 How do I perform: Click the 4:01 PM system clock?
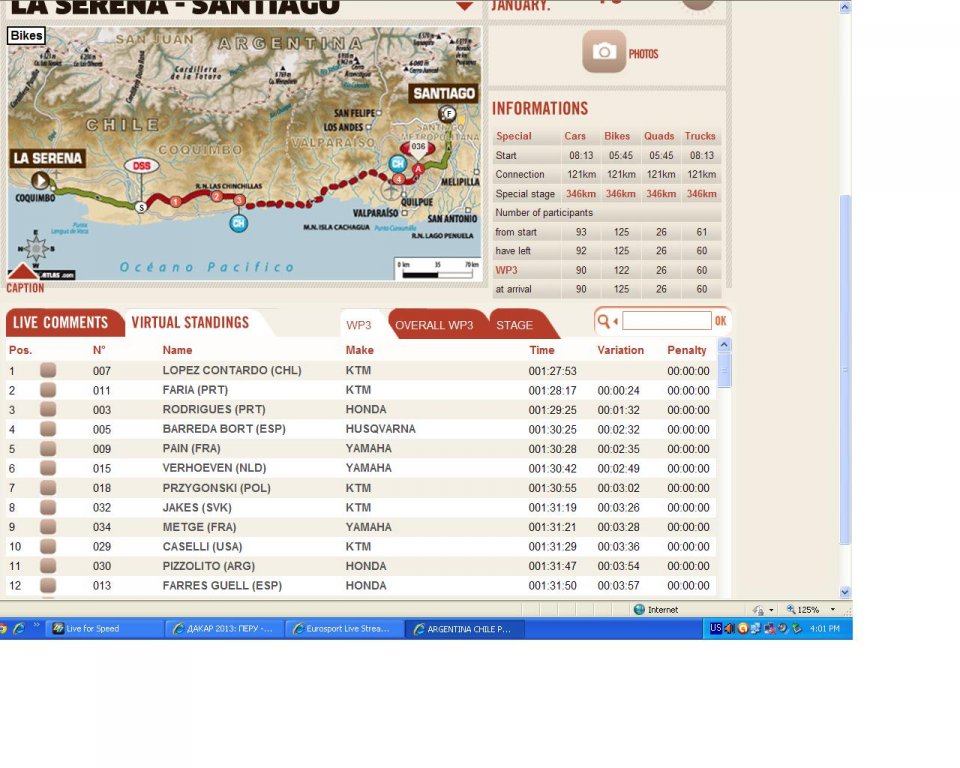click(x=824, y=628)
